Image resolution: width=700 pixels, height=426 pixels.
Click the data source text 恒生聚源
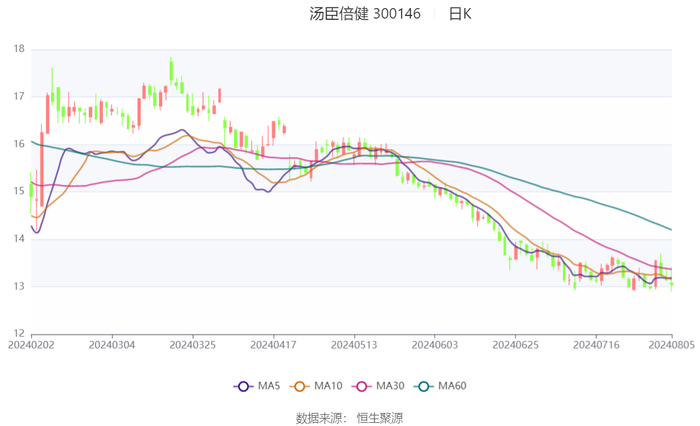(379, 418)
